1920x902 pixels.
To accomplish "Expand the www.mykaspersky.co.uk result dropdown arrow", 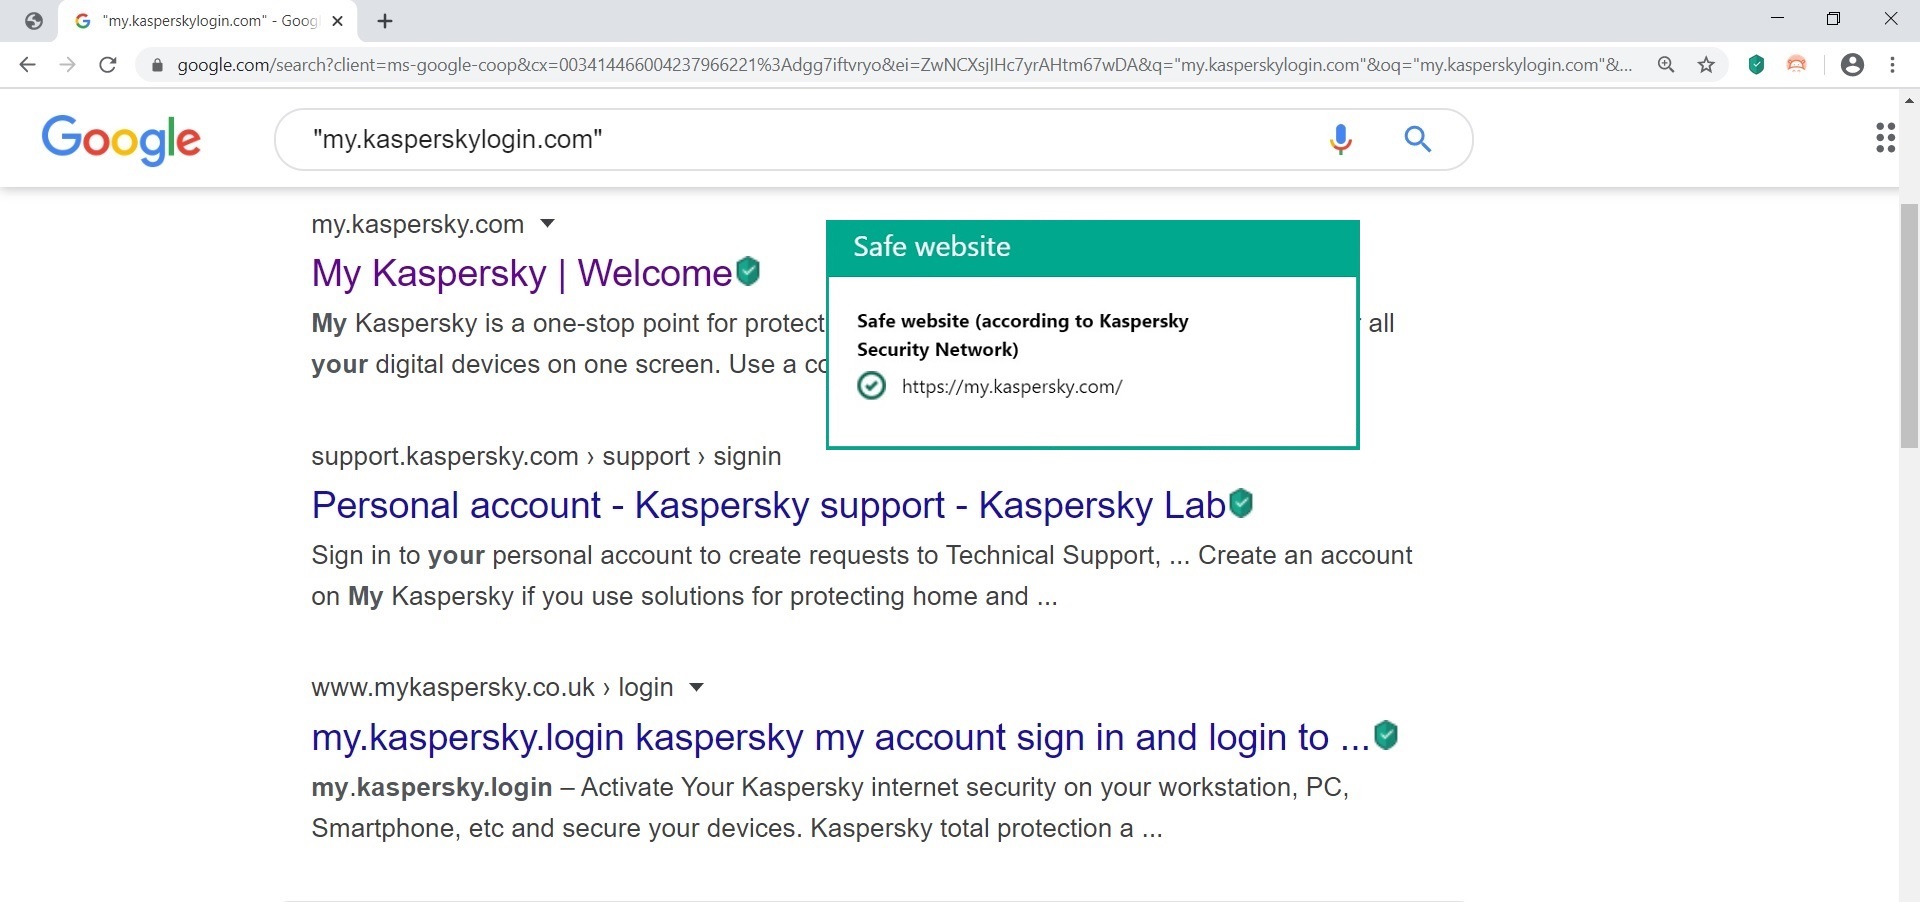I will click(x=697, y=687).
